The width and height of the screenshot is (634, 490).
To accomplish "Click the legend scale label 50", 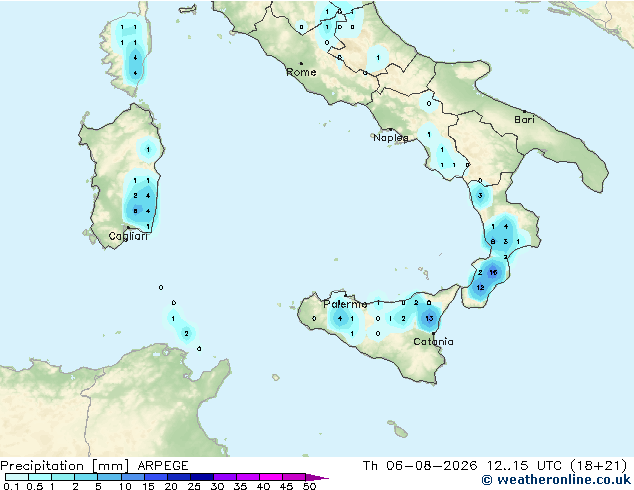I will (x=309, y=486).
